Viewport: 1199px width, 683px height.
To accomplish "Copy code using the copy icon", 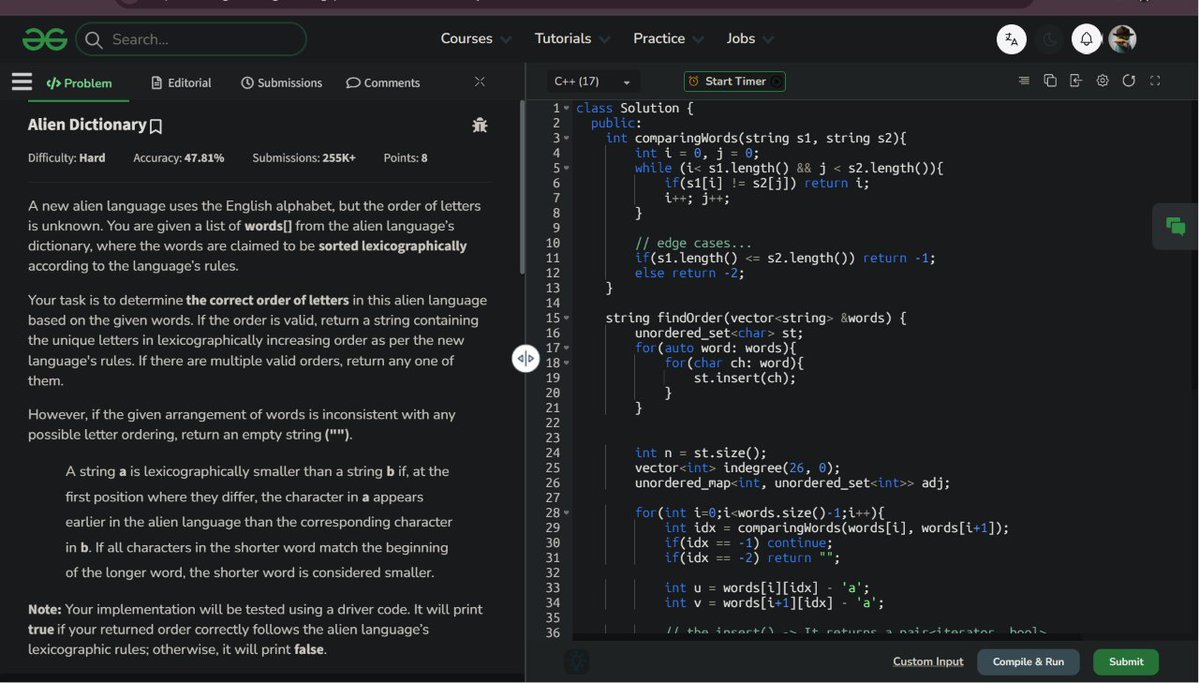I will coord(1050,80).
